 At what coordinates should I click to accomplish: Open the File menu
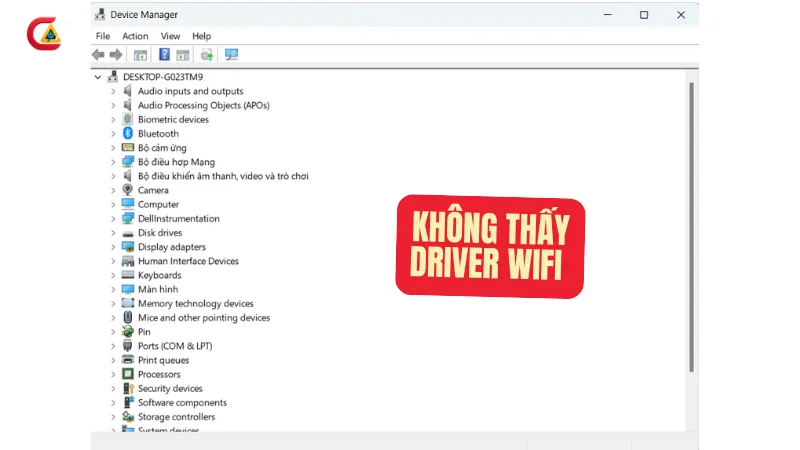[x=103, y=36]
